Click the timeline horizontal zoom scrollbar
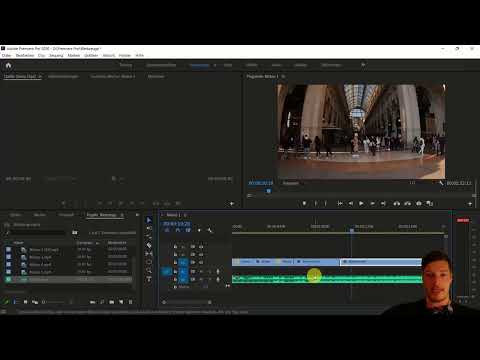This screenshot has height=360, width=480. pyautogui.click(x=187, y=302)
